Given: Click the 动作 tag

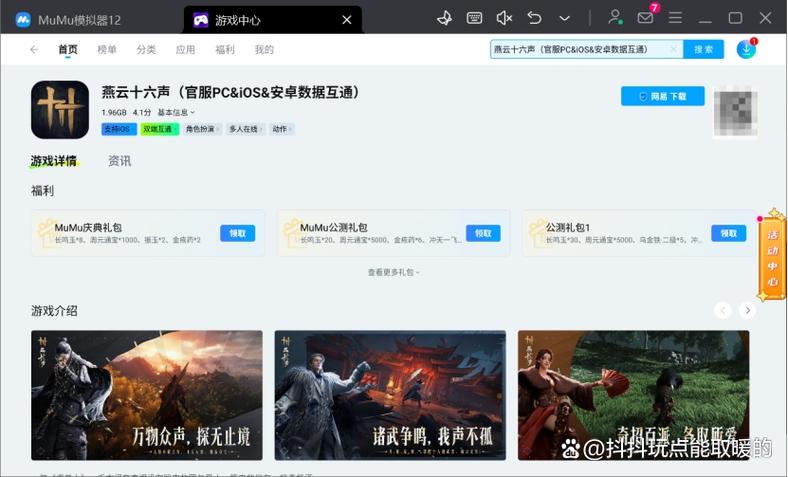Looking at the screenshot, I should 281,129.
